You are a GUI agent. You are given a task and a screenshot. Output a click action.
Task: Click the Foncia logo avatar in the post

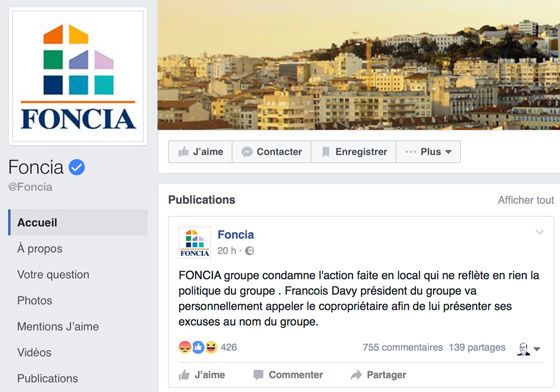[x=195, y=242]
